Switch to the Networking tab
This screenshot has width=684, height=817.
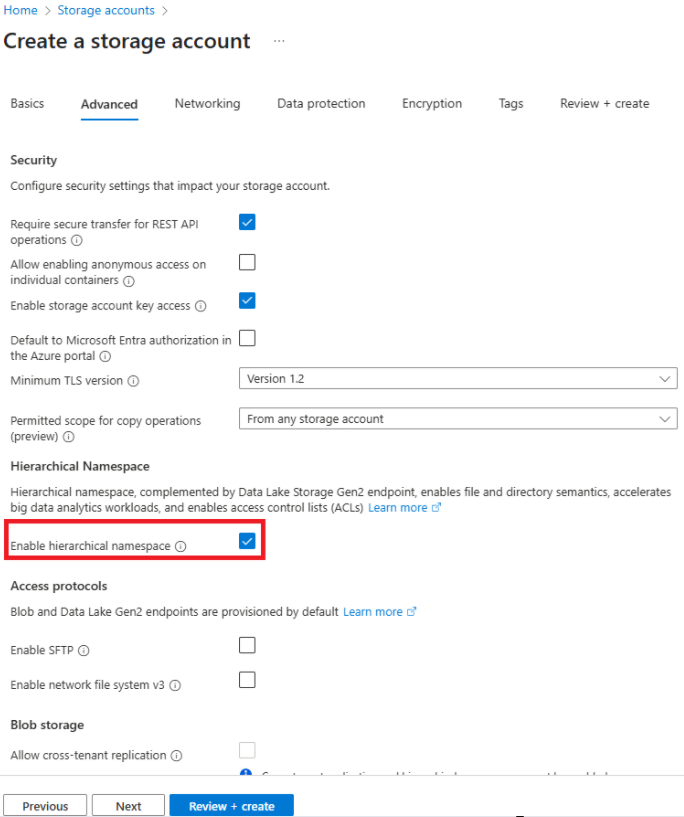tap(207, 103)
